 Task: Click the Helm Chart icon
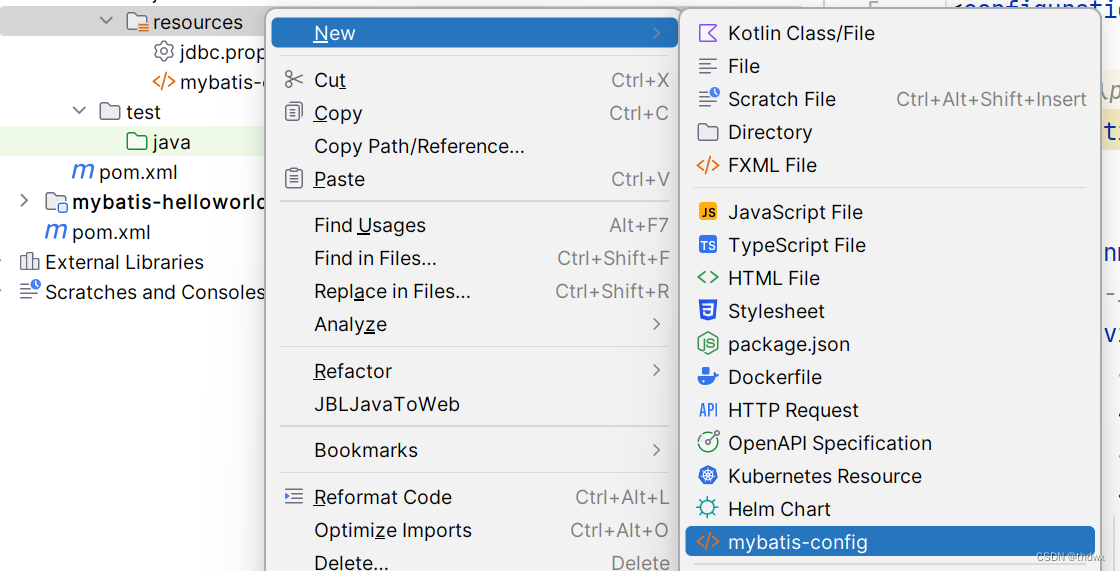pyautogui.click(x=708, y=509)
